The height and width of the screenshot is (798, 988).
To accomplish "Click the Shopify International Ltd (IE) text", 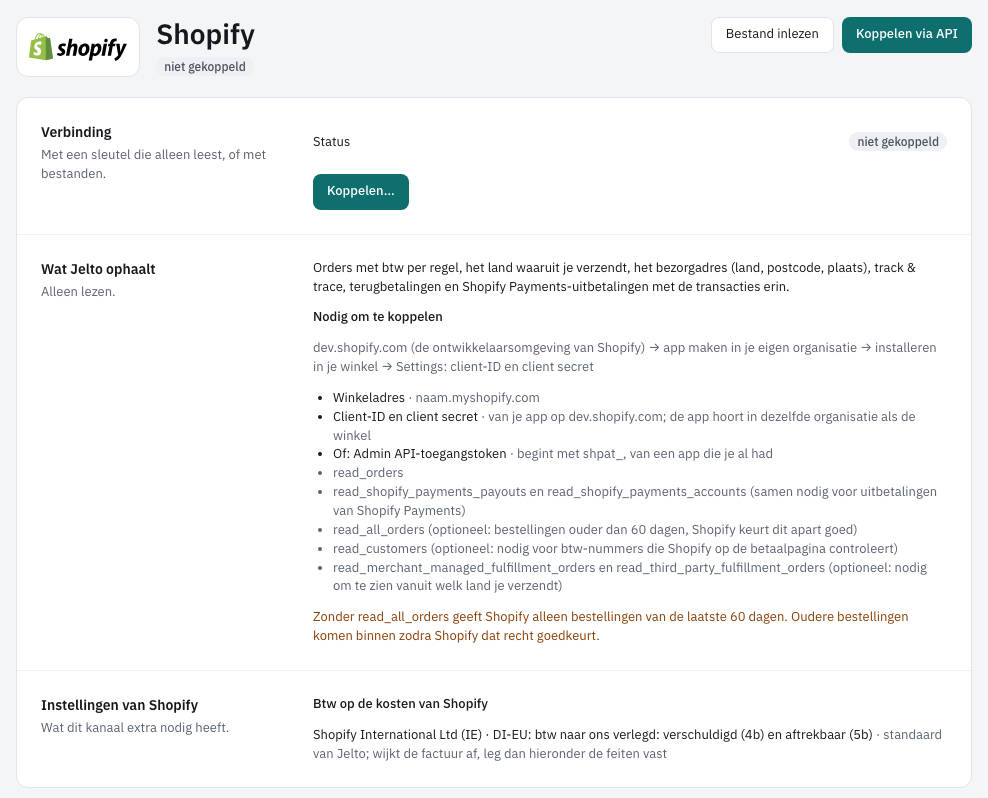I will click(x=397, y=735).
